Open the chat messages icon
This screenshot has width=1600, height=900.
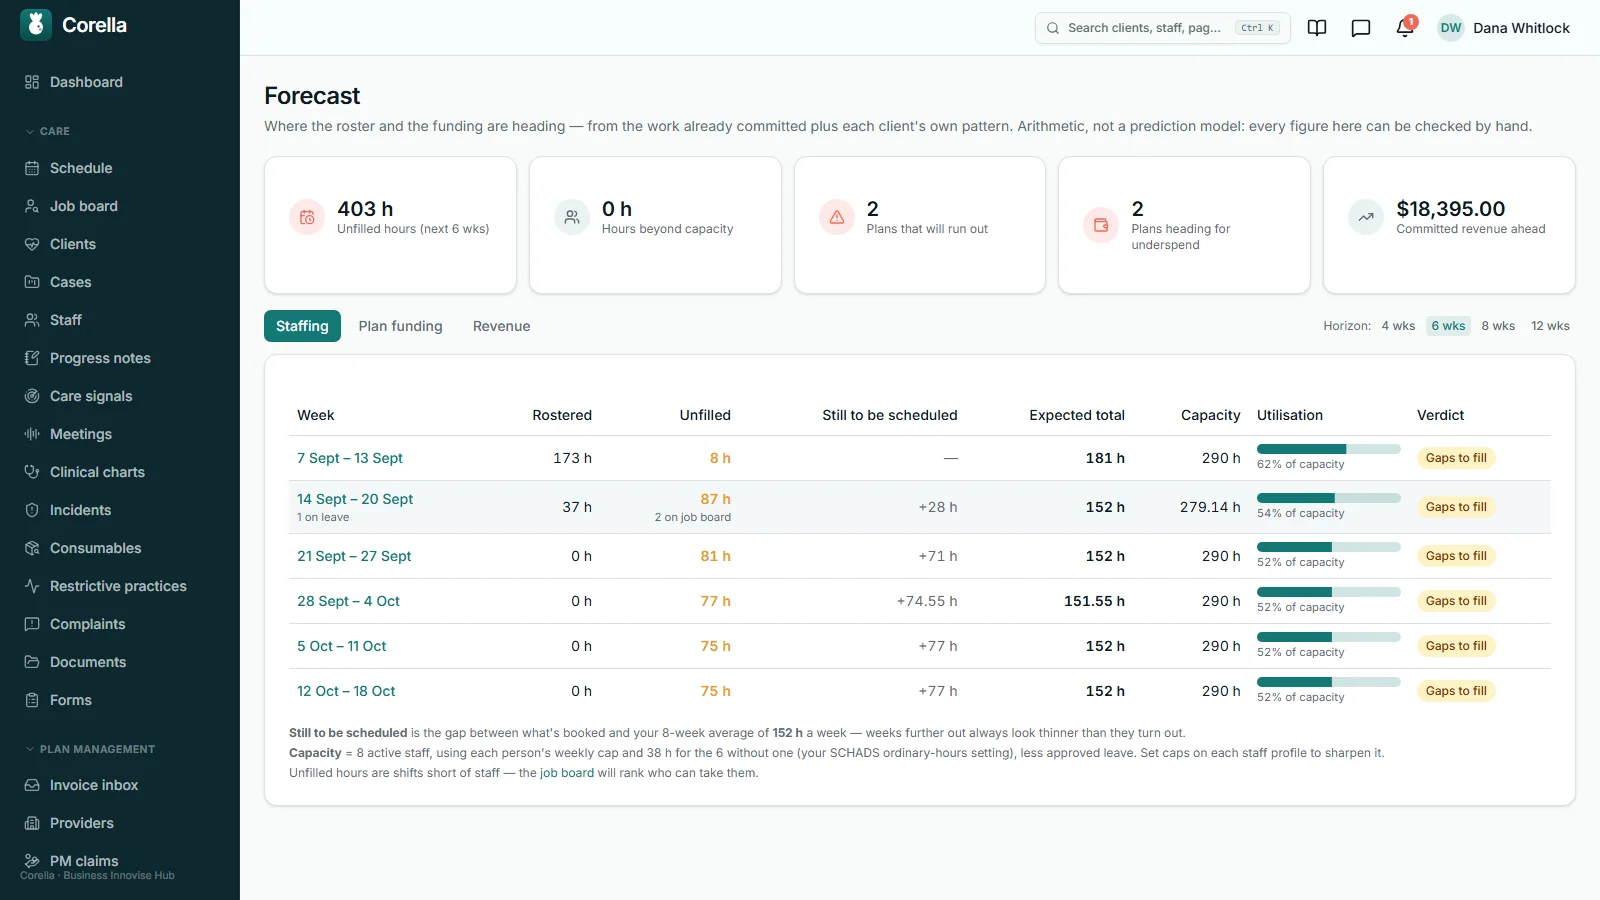1361,28
